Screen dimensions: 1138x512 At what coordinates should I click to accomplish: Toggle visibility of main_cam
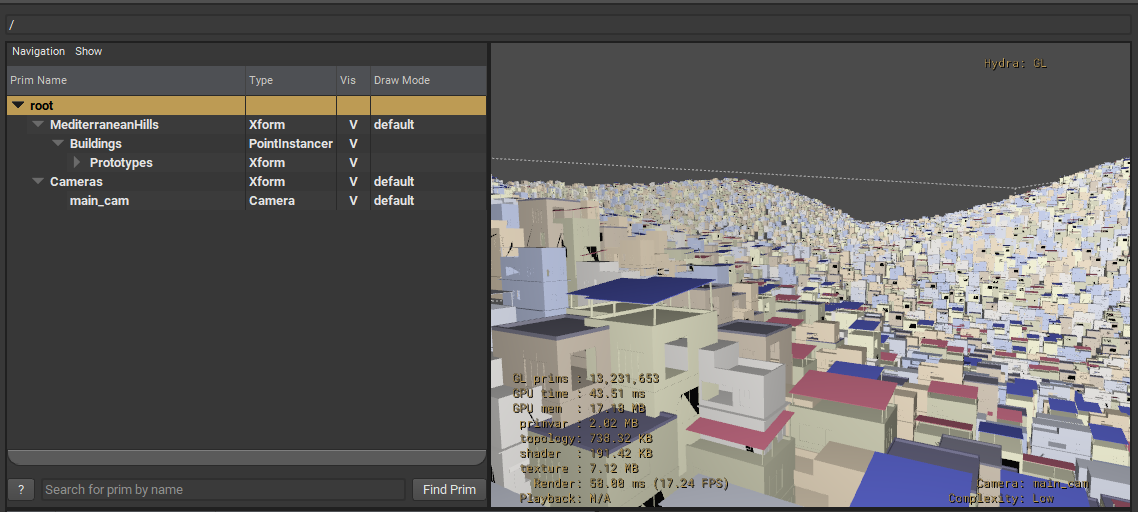[x=353, y=201]
